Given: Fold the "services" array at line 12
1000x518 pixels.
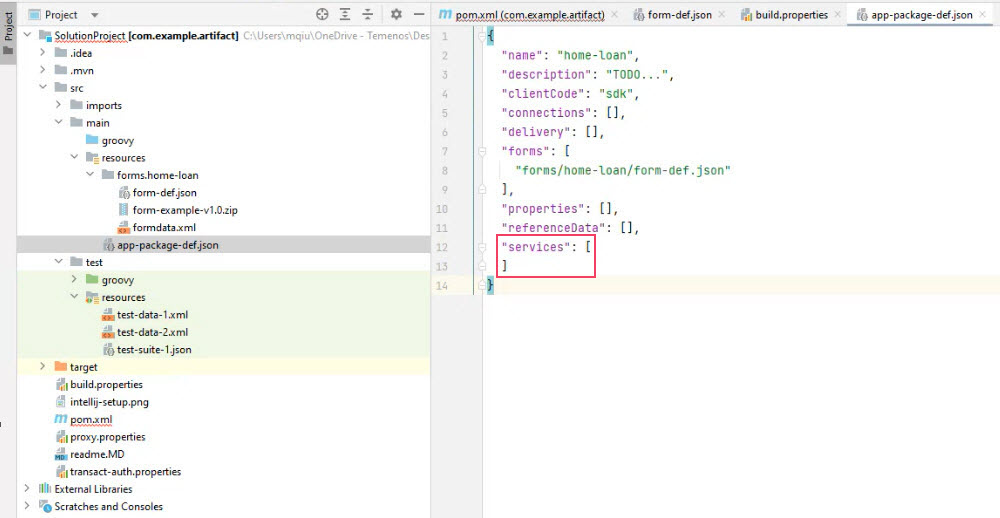Looking at the screenshot, I should [x=483, y=247].
